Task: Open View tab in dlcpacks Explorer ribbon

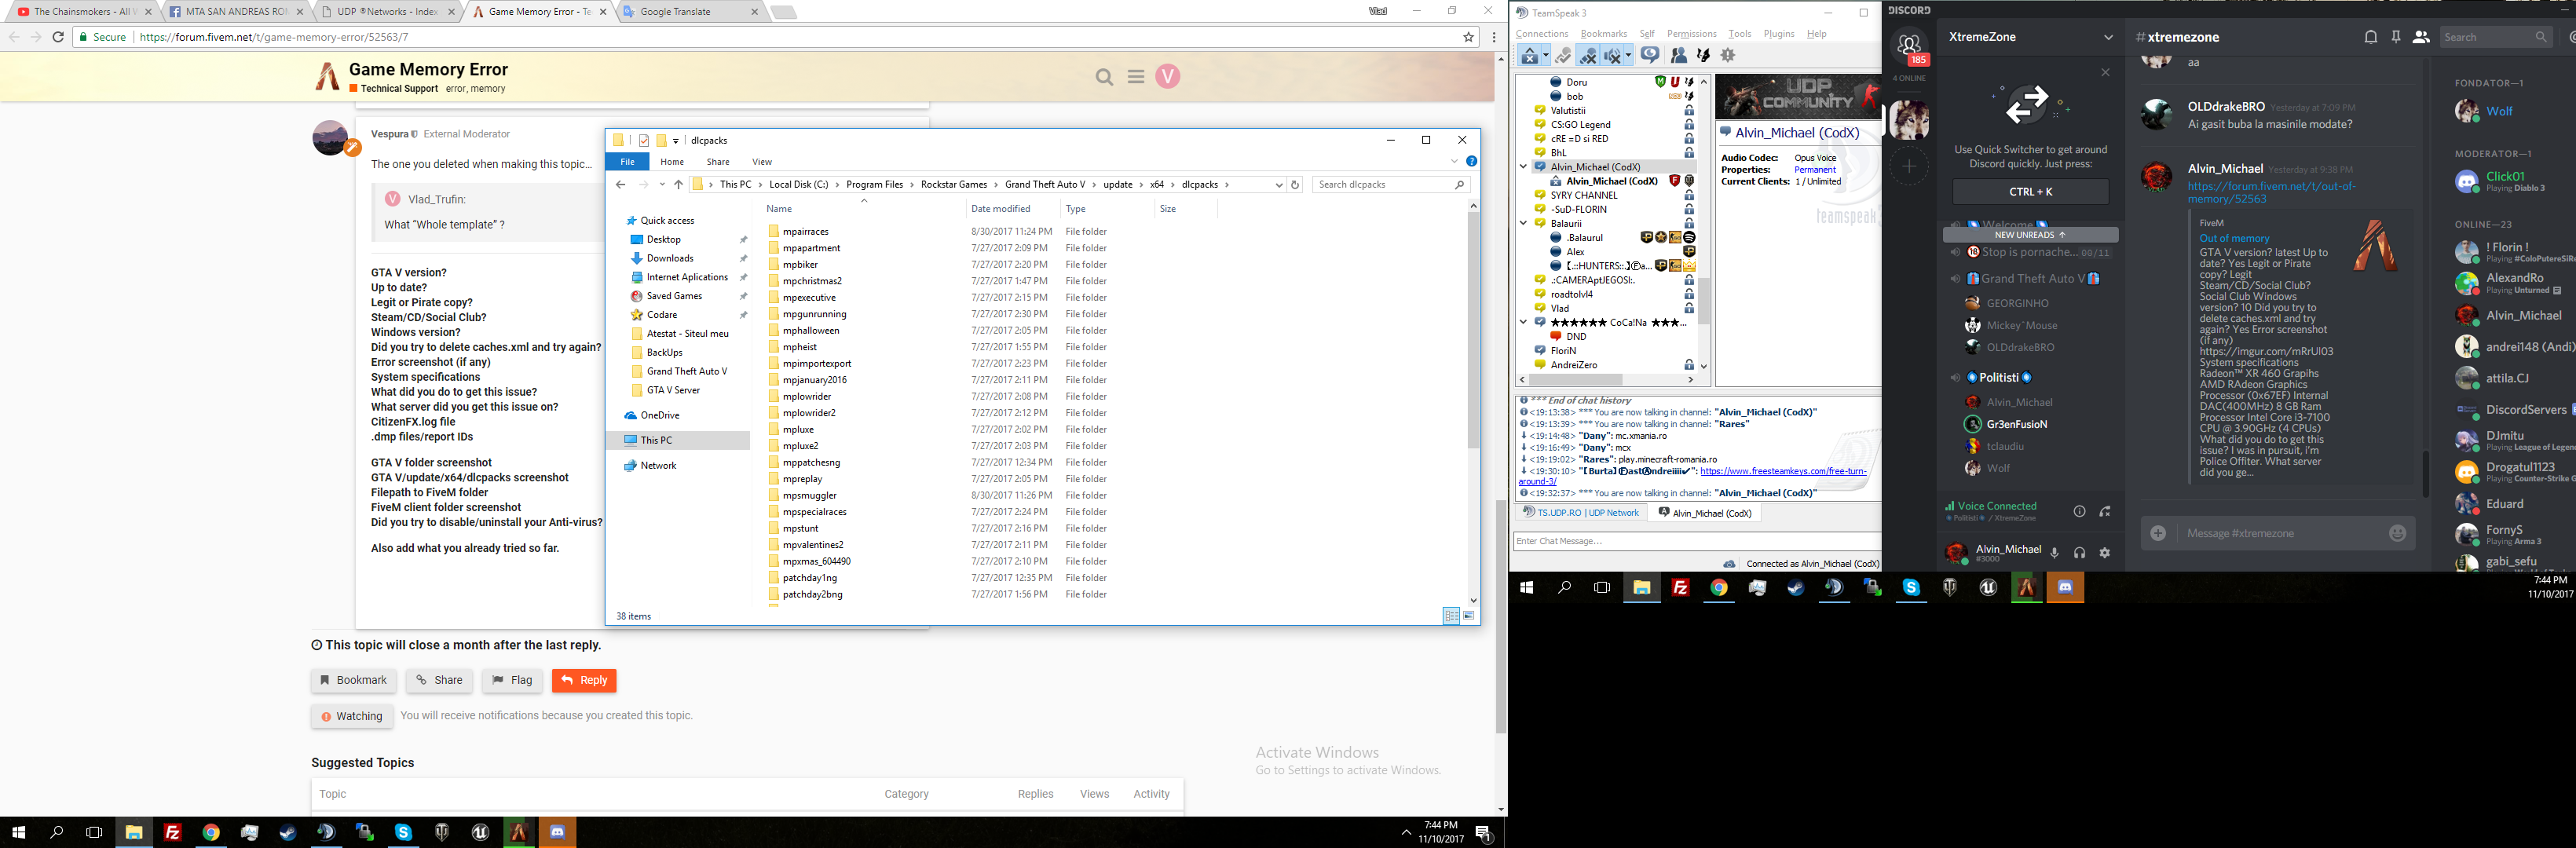Action: pos(762,161)
